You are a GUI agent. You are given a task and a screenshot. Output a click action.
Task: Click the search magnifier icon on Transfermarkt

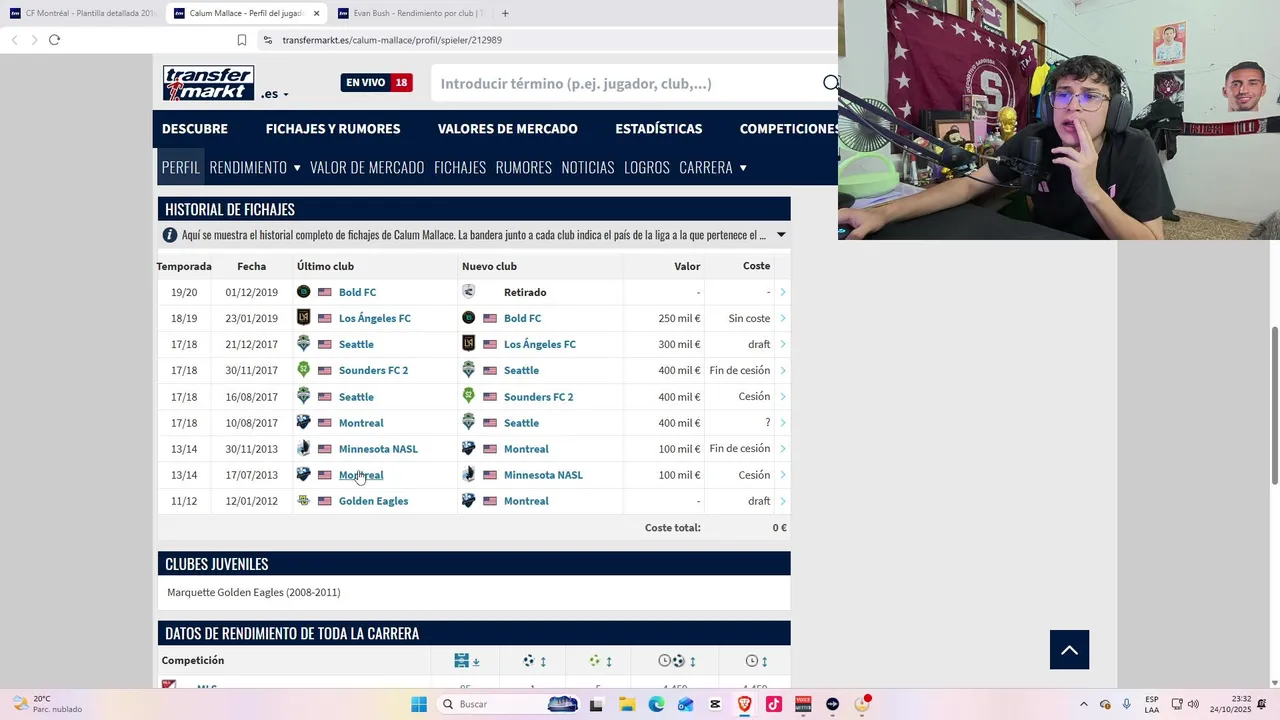(830, 83)
